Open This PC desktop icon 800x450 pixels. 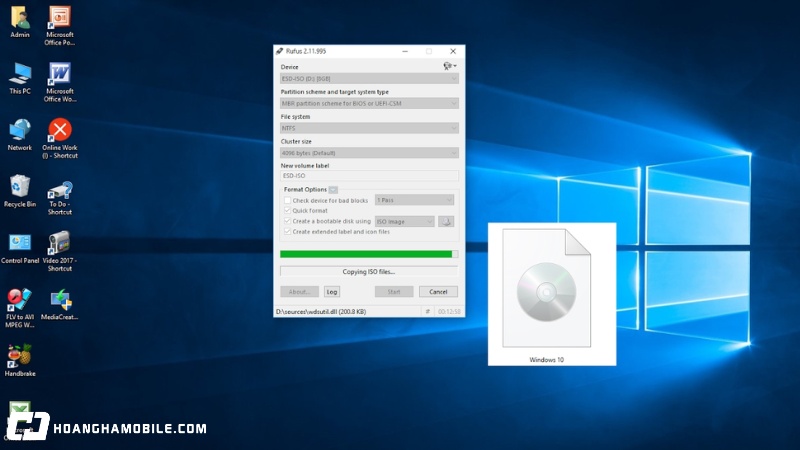(19, 78)
